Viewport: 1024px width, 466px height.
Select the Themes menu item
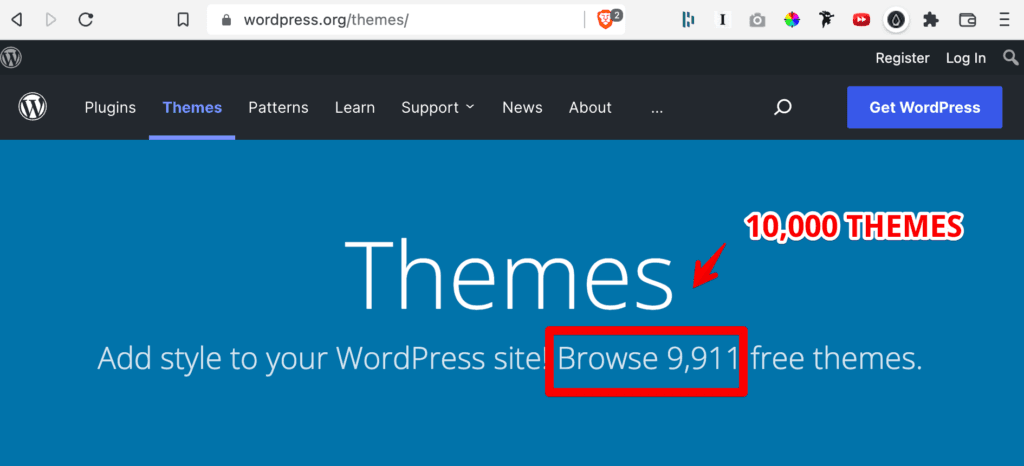[192, 108]
